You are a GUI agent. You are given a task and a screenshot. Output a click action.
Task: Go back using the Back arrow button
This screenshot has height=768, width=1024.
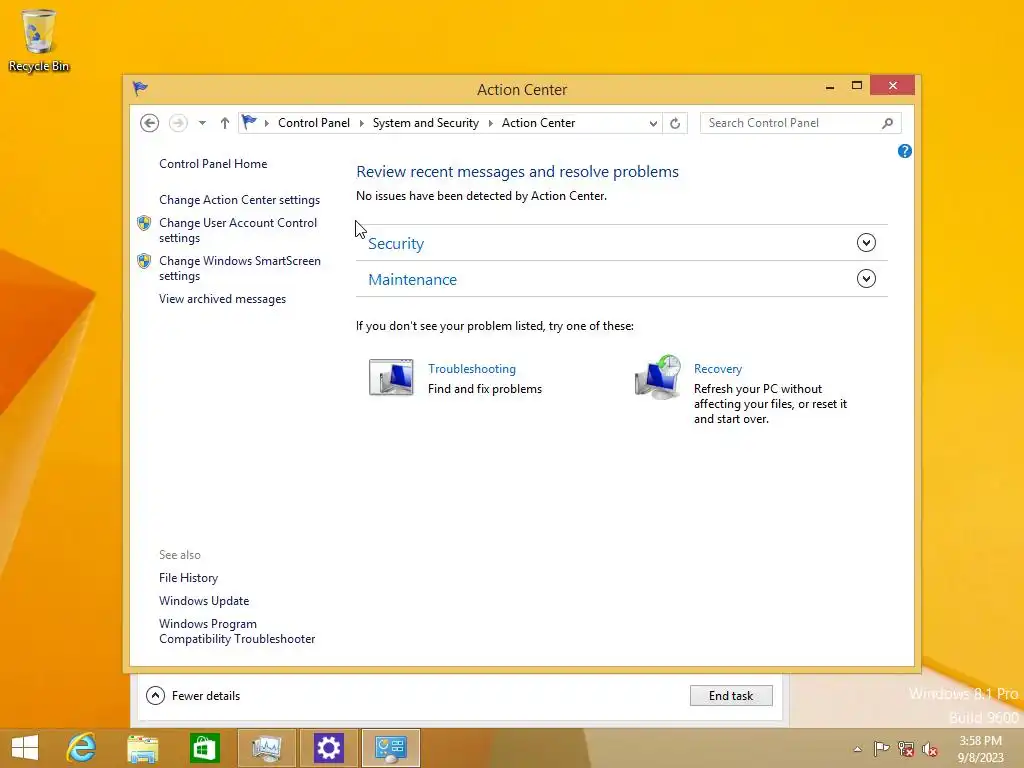click(150, 123)
